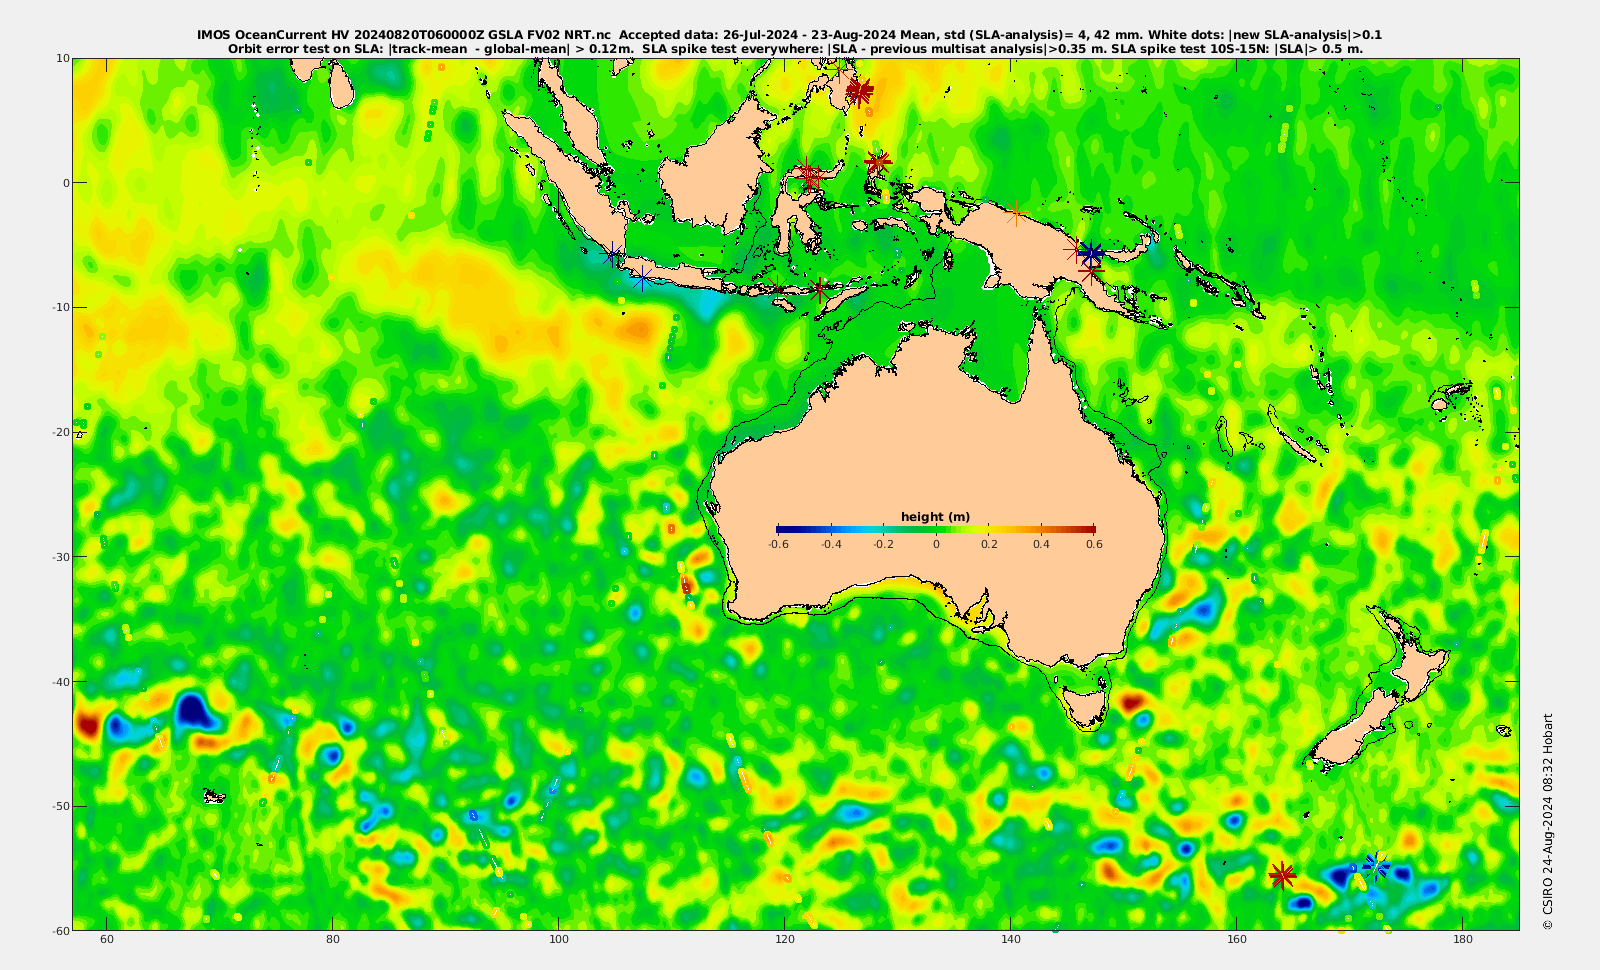Click the green center of the height colorbar
This screenshot has height=970, width=1600.
click(x=936, y=530)
